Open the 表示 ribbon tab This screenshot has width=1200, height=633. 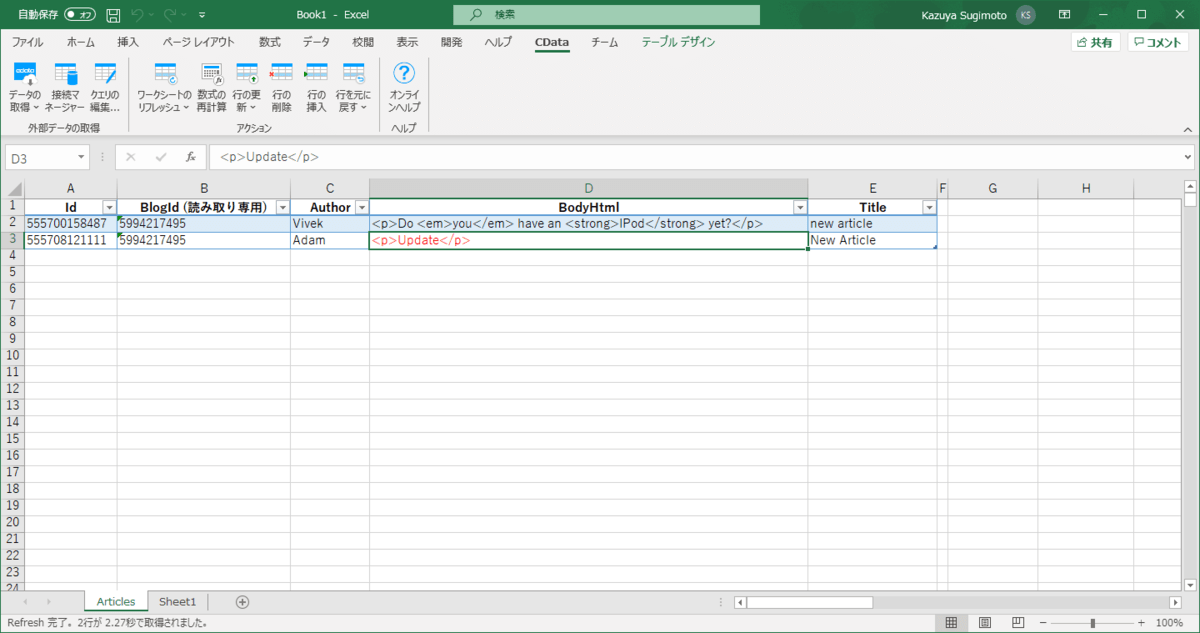pos(407,42)
